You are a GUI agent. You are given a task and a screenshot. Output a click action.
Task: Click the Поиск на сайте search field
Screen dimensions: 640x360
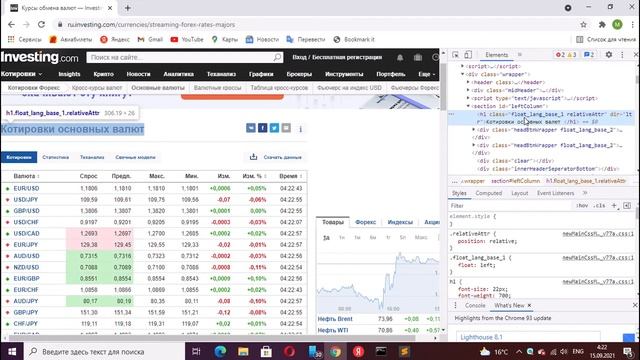pyautogui.click(x=180, y=58)
